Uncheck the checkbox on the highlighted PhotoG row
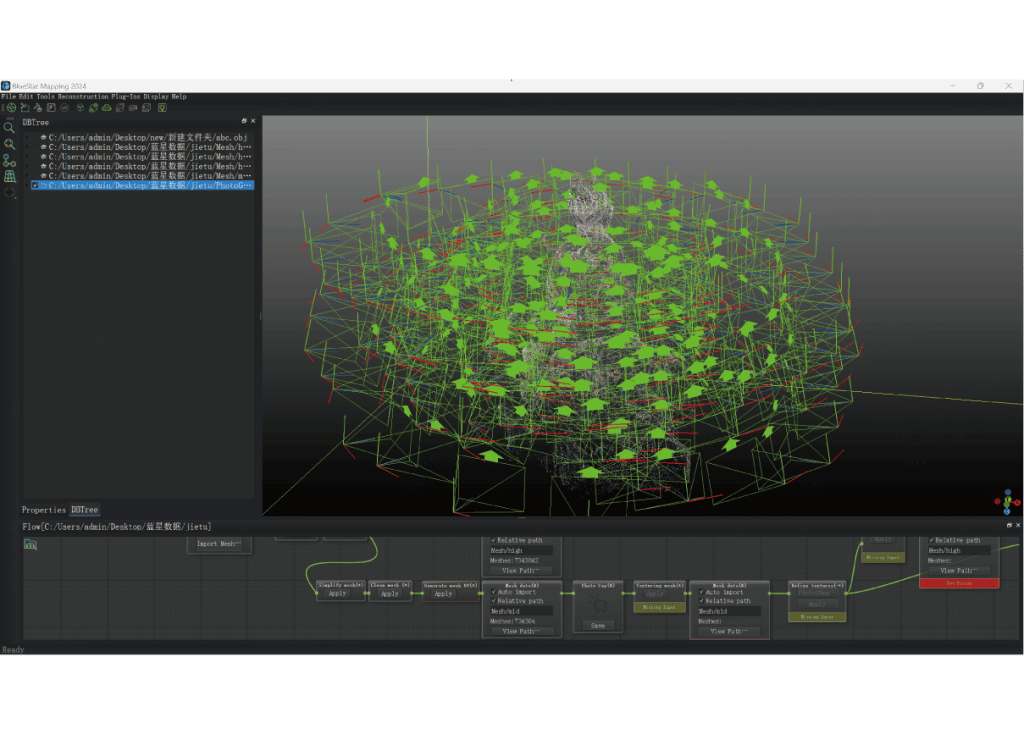 (x=35, y=185)
